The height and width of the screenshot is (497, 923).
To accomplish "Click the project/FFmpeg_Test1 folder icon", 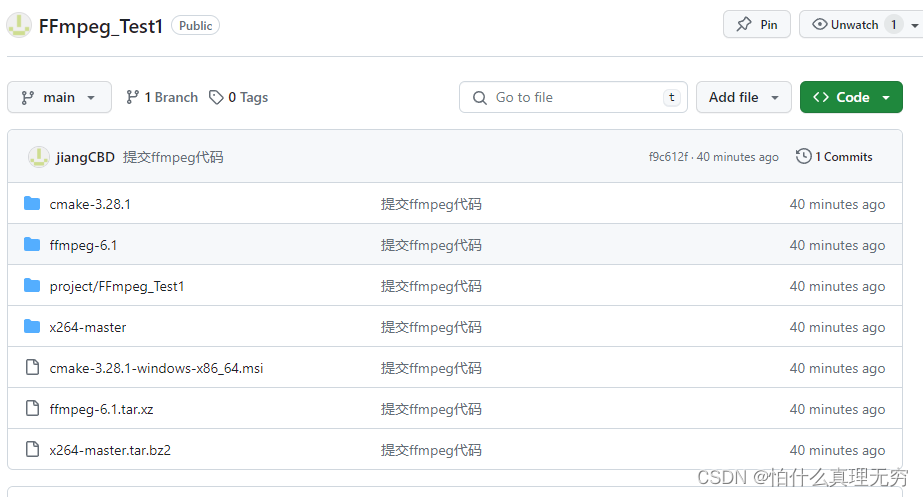I will [32, 286].
